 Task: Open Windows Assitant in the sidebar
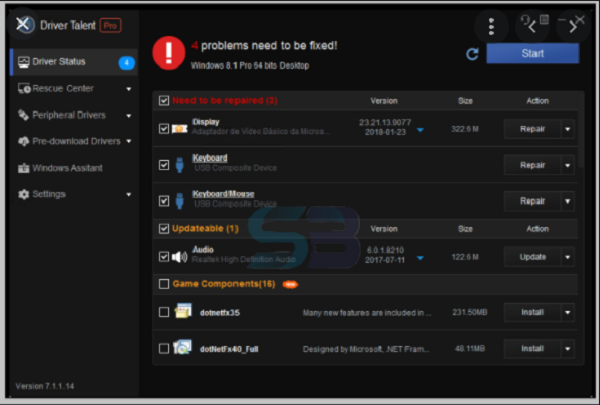(74, 168)
